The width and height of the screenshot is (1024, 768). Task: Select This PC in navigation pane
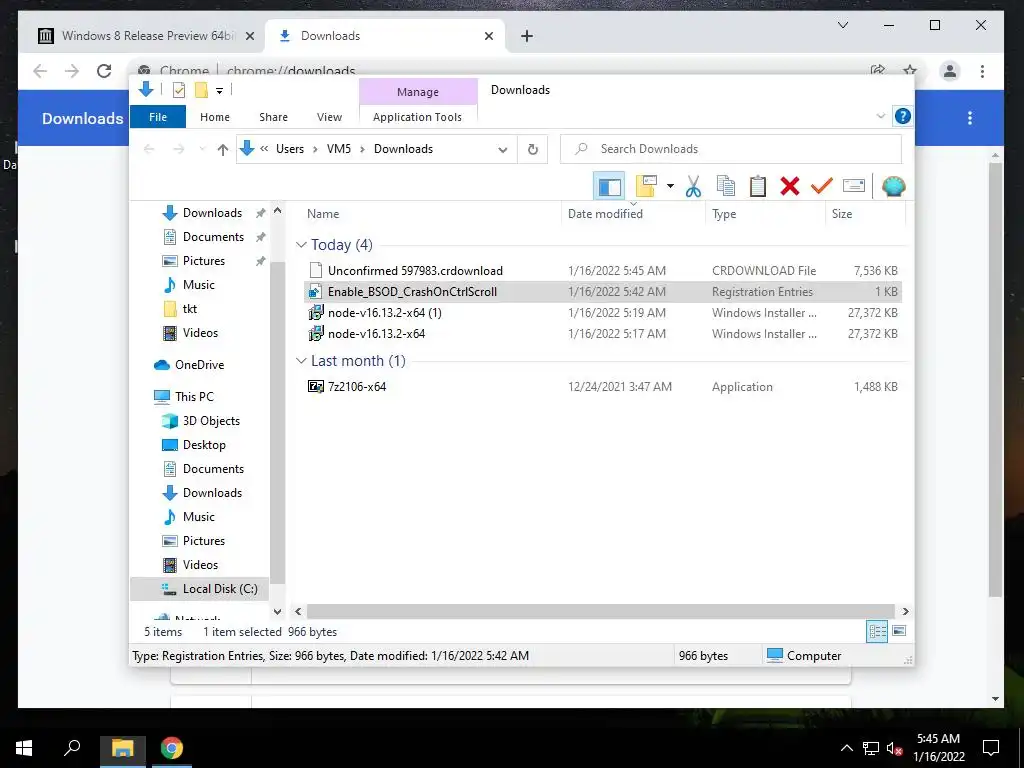pos(194,396)
